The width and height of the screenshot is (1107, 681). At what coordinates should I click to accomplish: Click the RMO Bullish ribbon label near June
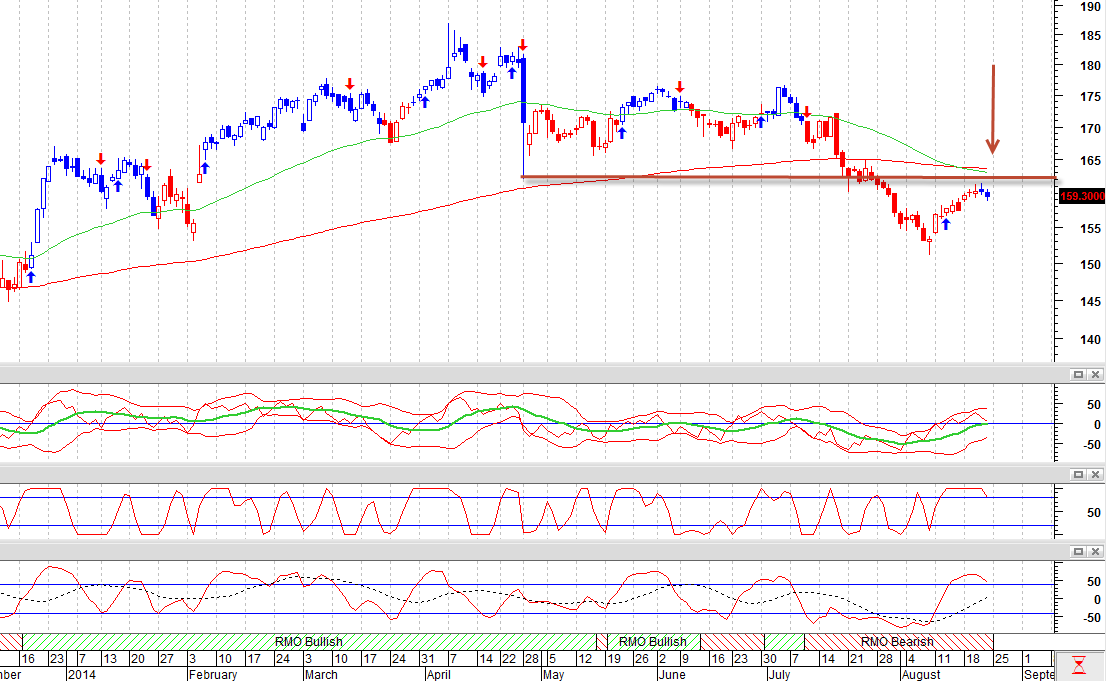[x=652, y=641]
